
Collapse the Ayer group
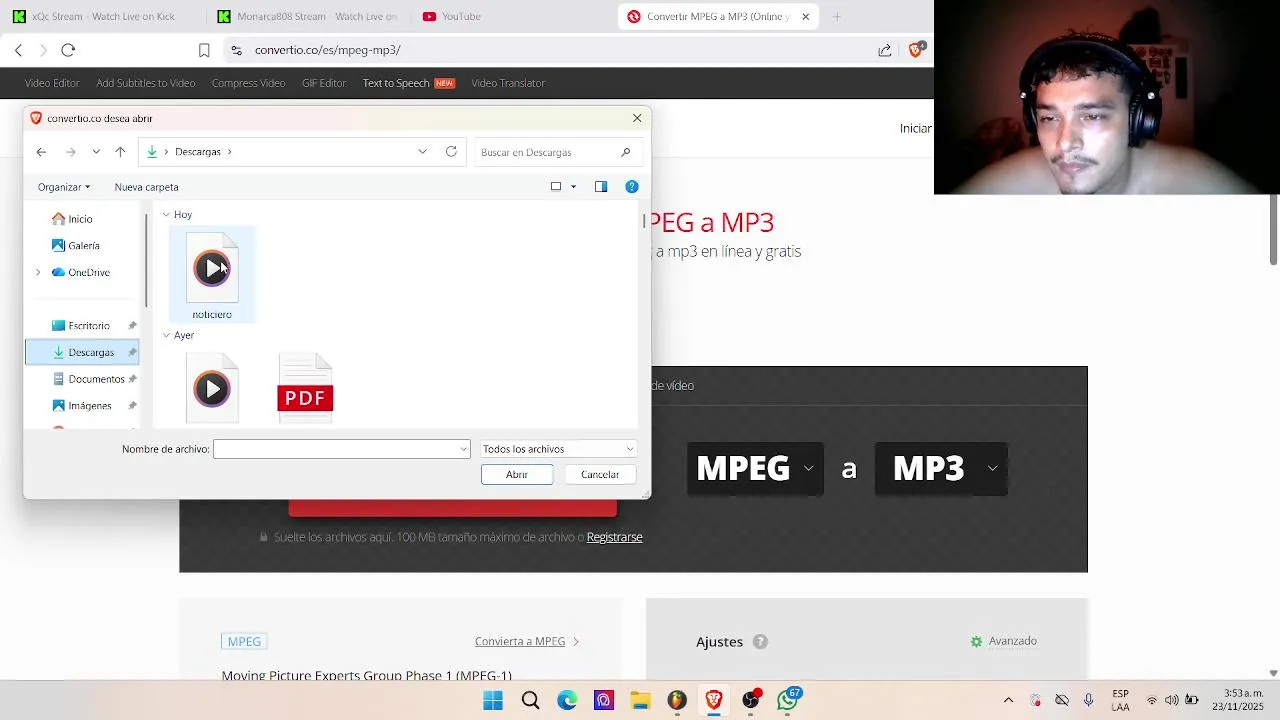[x=166, y=336]
